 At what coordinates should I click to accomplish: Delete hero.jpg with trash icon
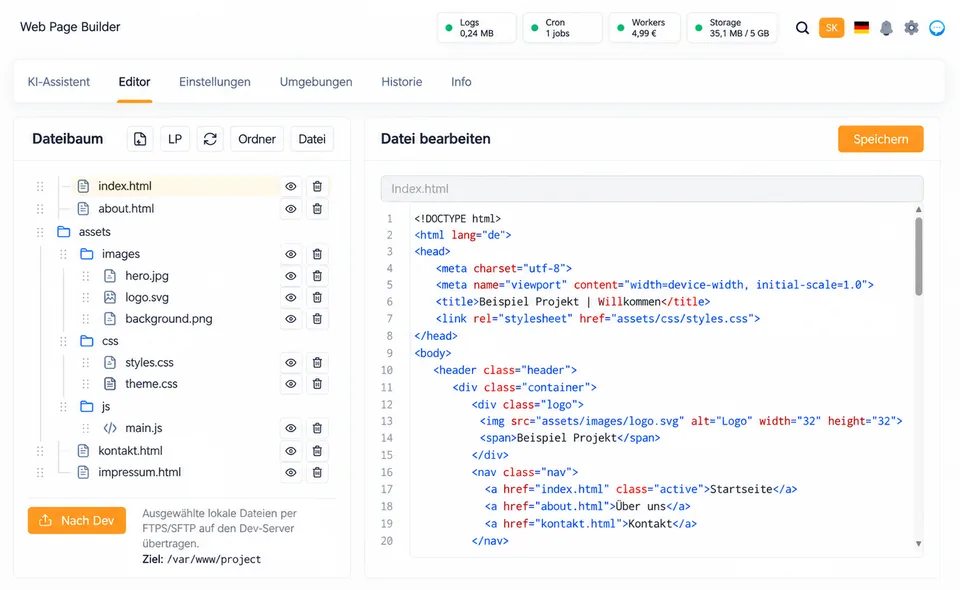(x=317, y=276)
